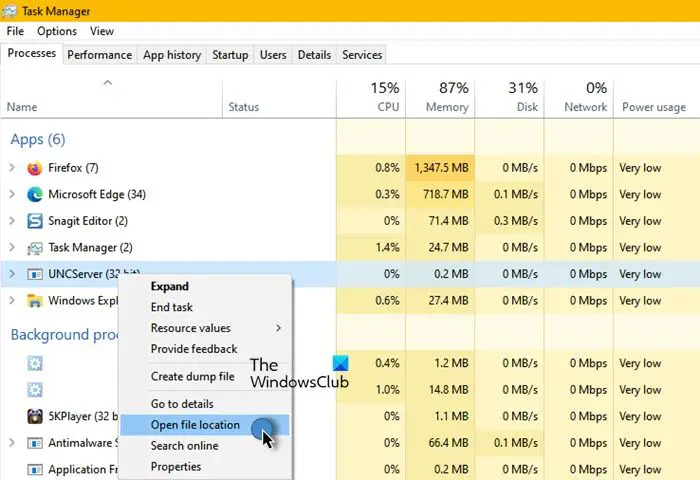700x480 pixels.
Task: Choose Provide feedback in context menu
Action: click(205, 349)
